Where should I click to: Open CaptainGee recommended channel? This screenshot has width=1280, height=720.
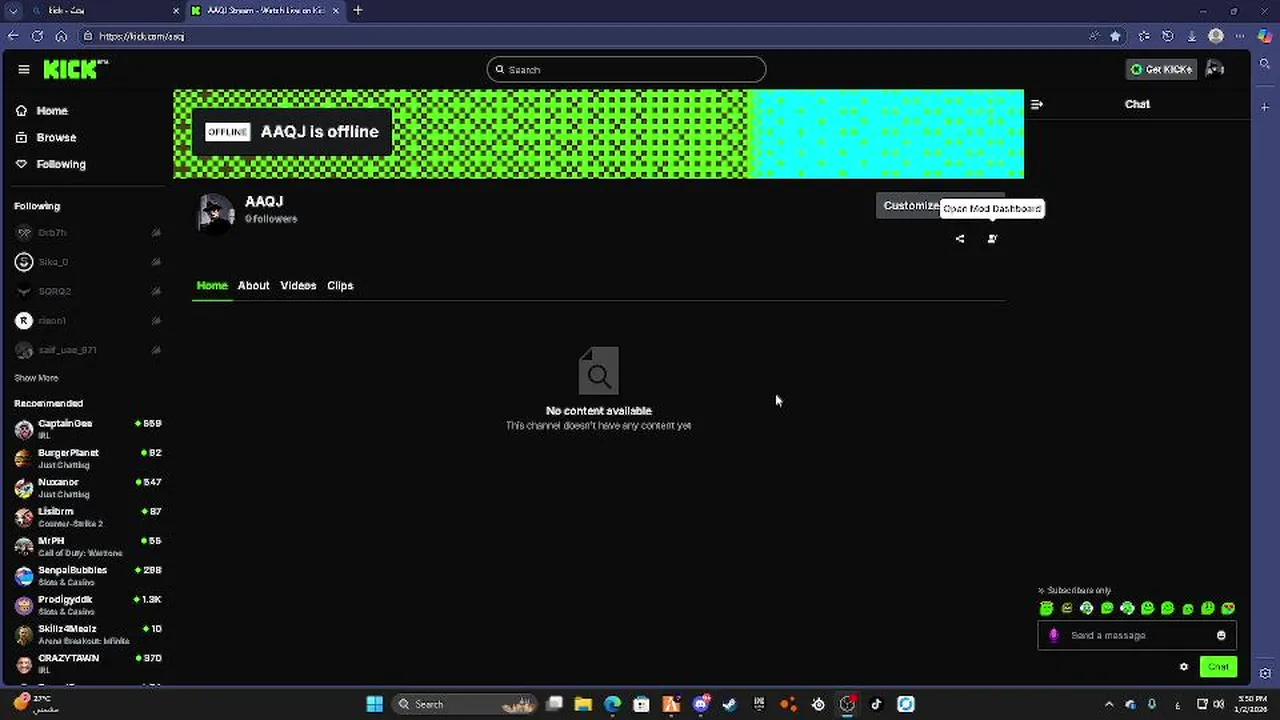tap(88, 429)
